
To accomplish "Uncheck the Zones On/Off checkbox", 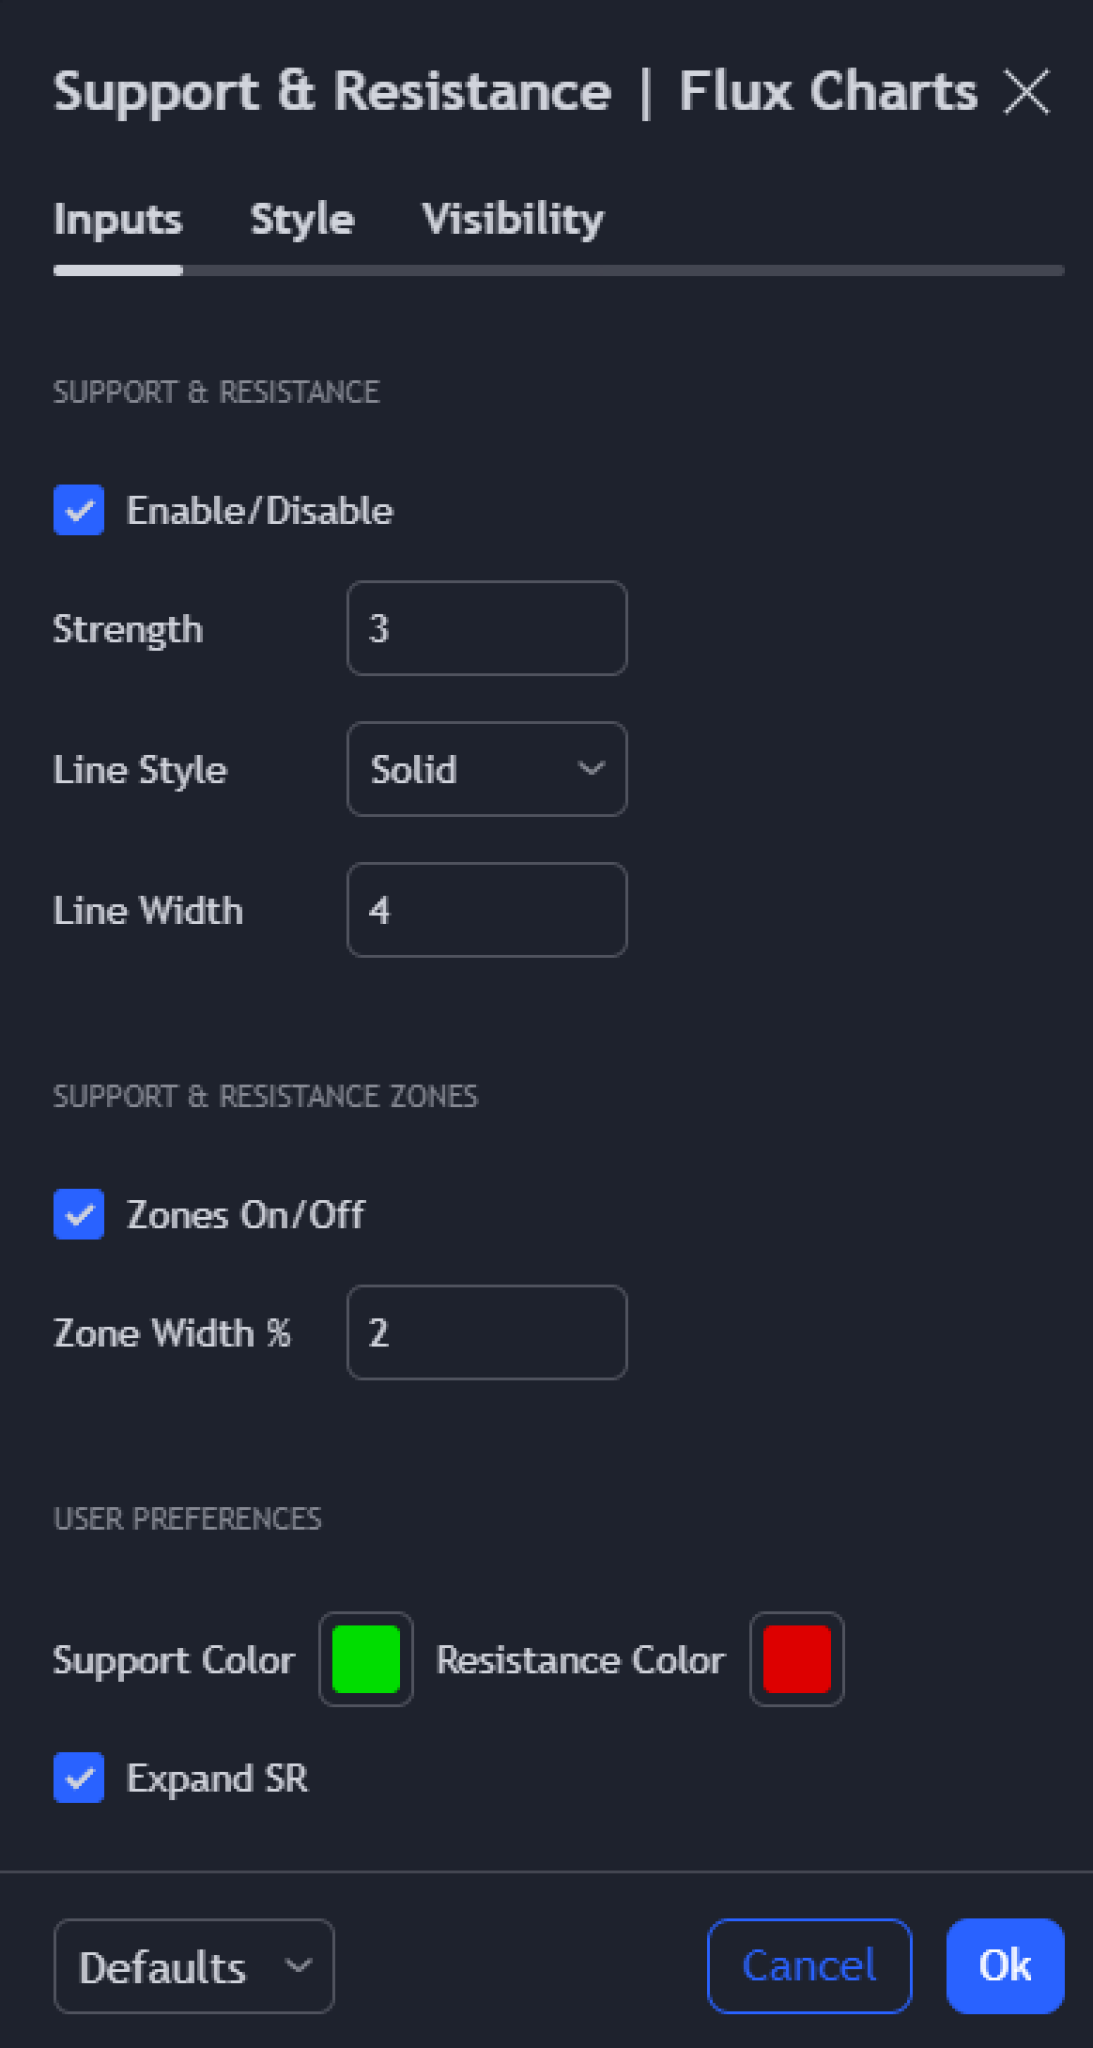I will (x=79, y=1215).
